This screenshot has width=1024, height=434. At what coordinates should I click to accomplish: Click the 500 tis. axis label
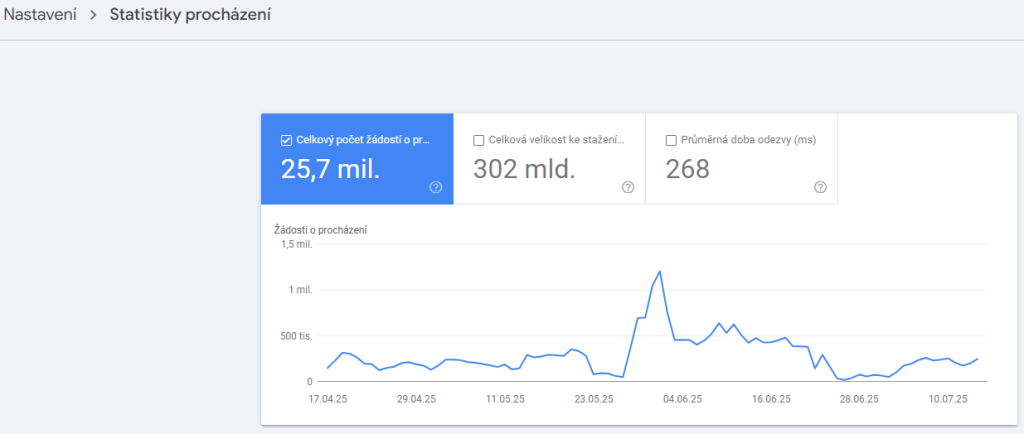coord(298,336)
